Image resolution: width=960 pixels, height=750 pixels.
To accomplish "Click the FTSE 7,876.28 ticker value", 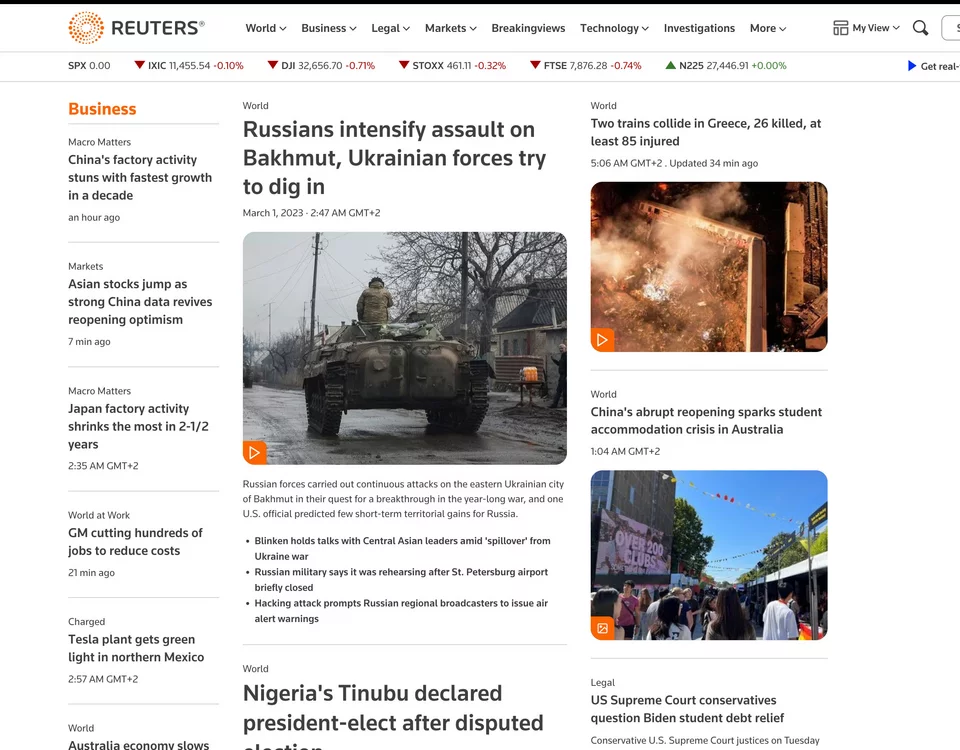I will tap(588, 66).
